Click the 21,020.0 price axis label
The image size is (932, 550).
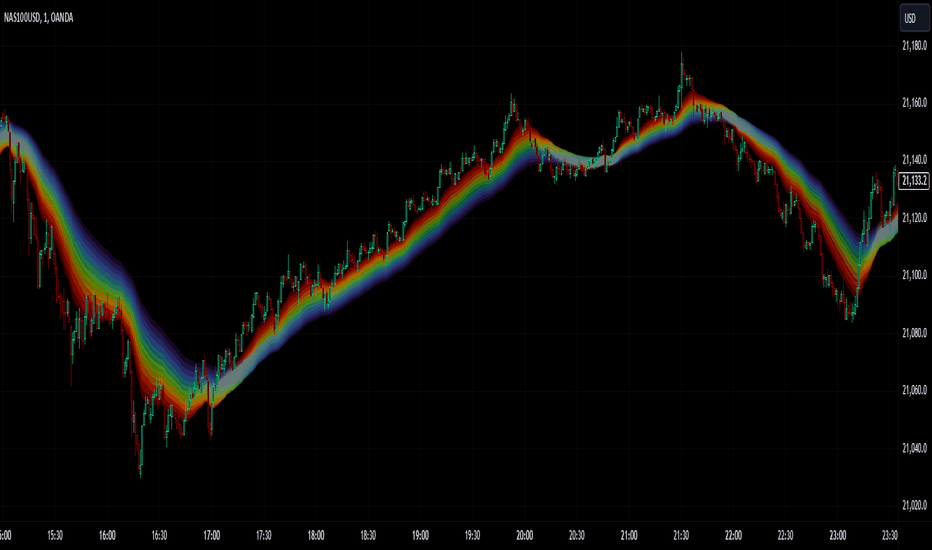914,505
